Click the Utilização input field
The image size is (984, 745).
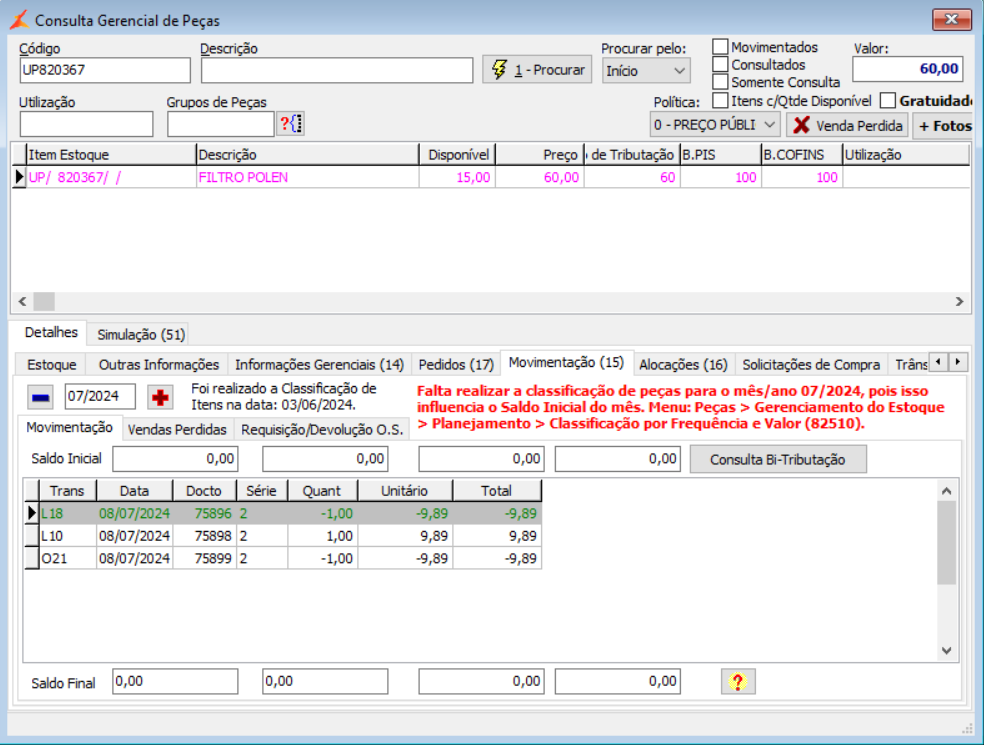coord(87,124)
